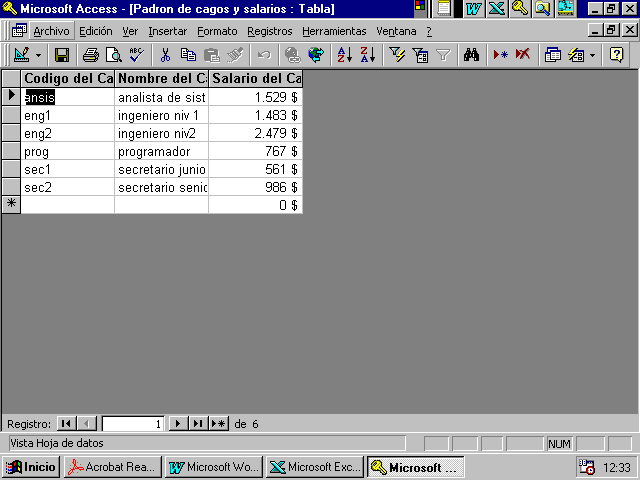
Task: Click the Copy icon
Action: [188, 55]
